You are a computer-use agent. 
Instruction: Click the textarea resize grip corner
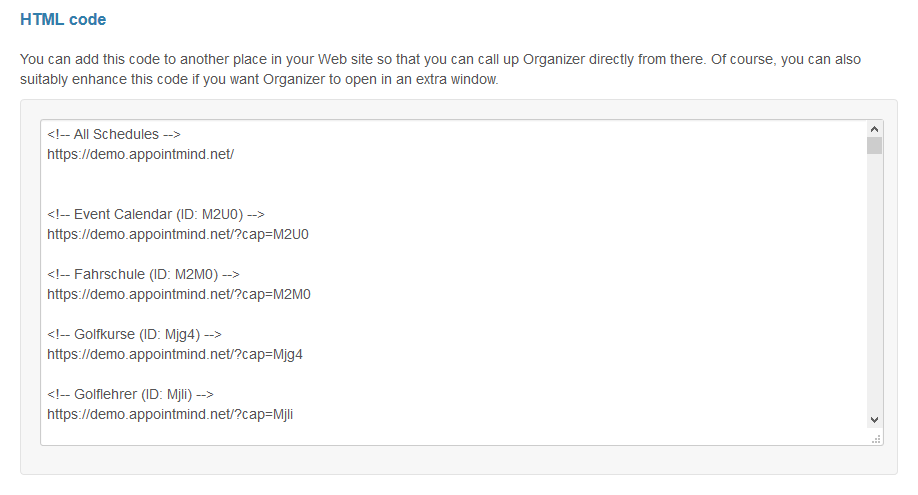click(876, 439)
